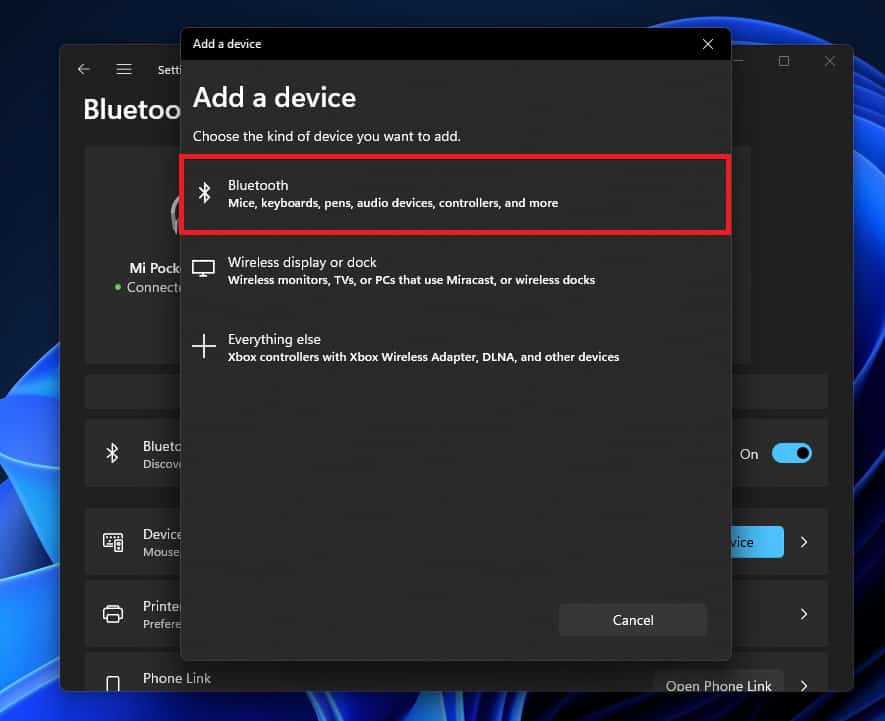Expand the Devices row chevron
Image resolution: width=885 pixels, height=721 pixels.
pyautogui.click(x=804, y=542)
